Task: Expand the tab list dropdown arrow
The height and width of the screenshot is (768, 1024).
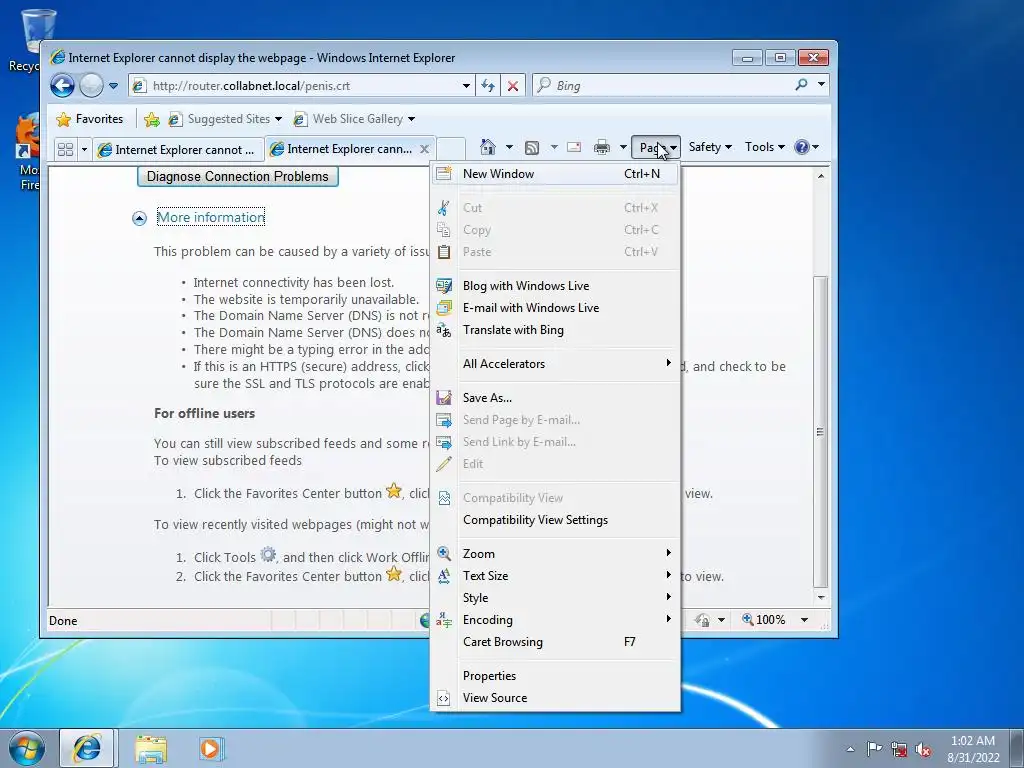Action: pos(84,150)
